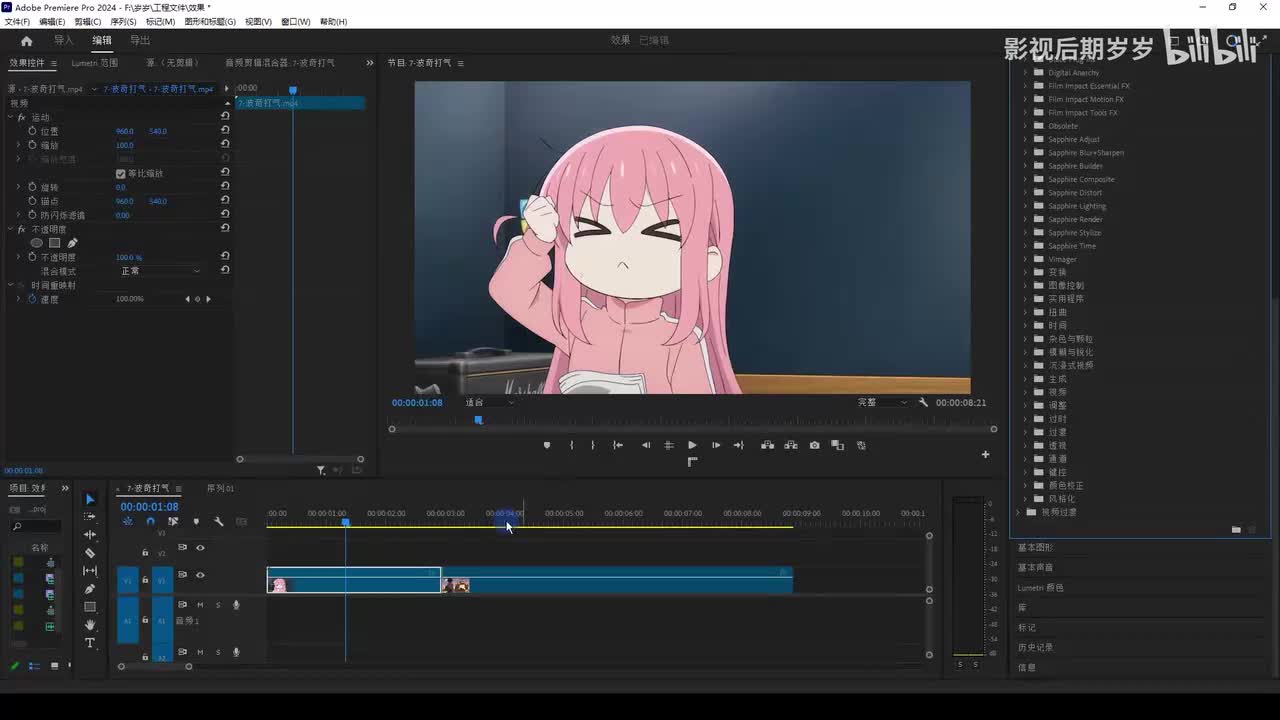
Task: Select the Slip tool
Action: (x=90, y=571)
